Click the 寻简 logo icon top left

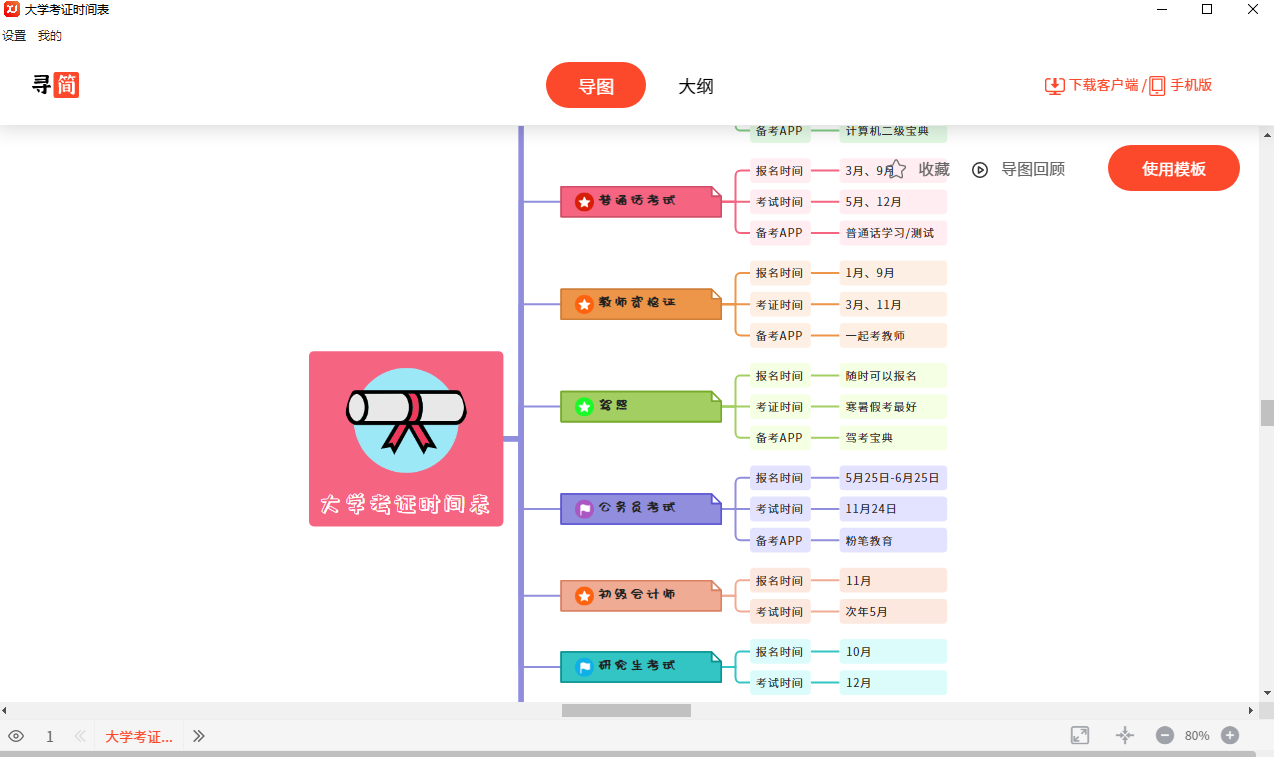55,85
